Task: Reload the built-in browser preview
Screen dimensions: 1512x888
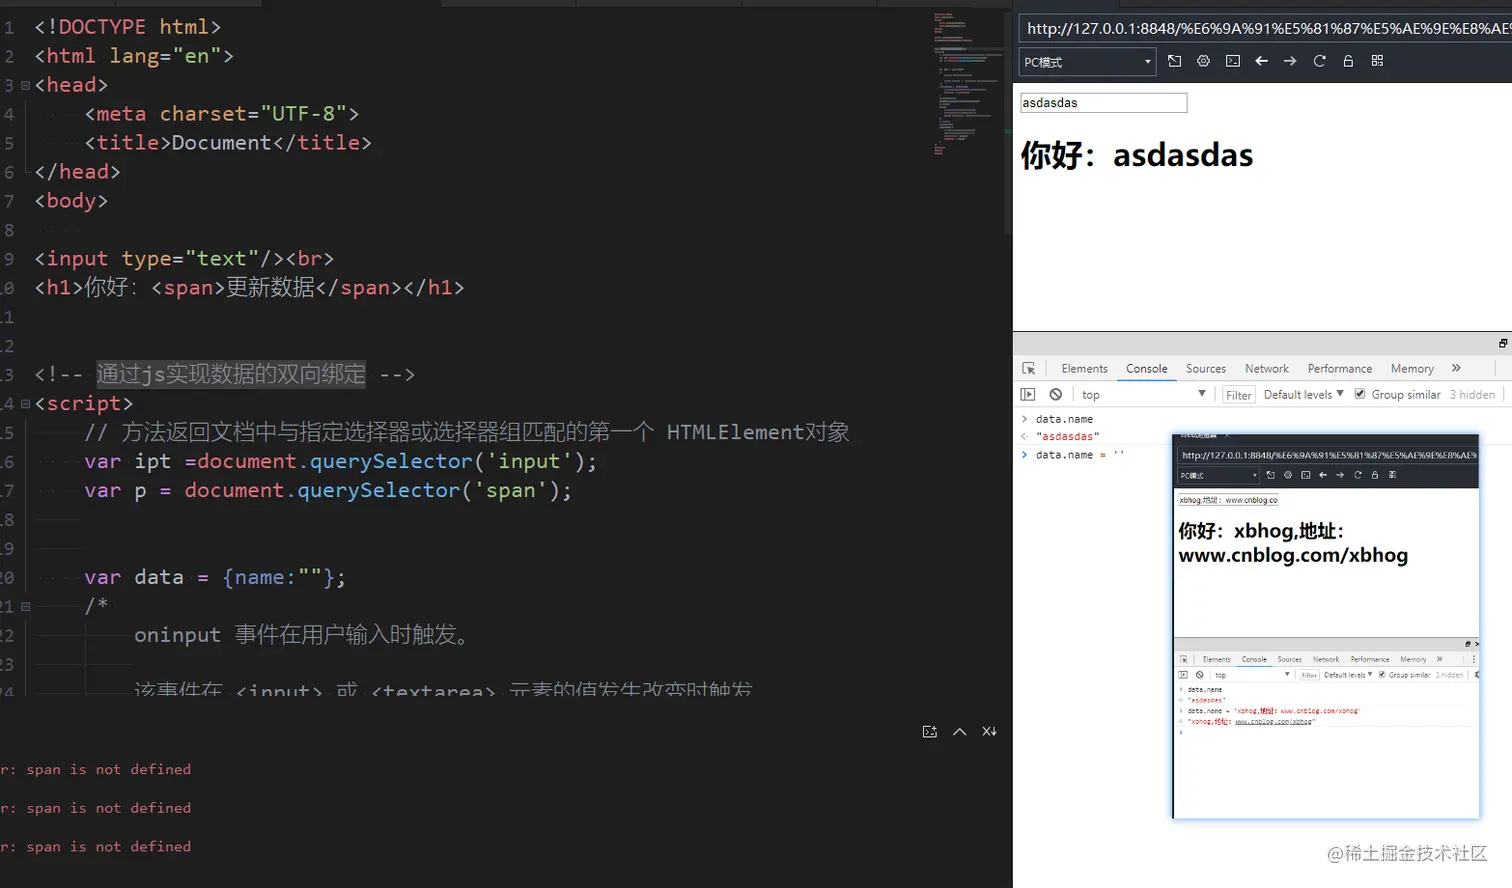Action: click(x=1319, y=61)
